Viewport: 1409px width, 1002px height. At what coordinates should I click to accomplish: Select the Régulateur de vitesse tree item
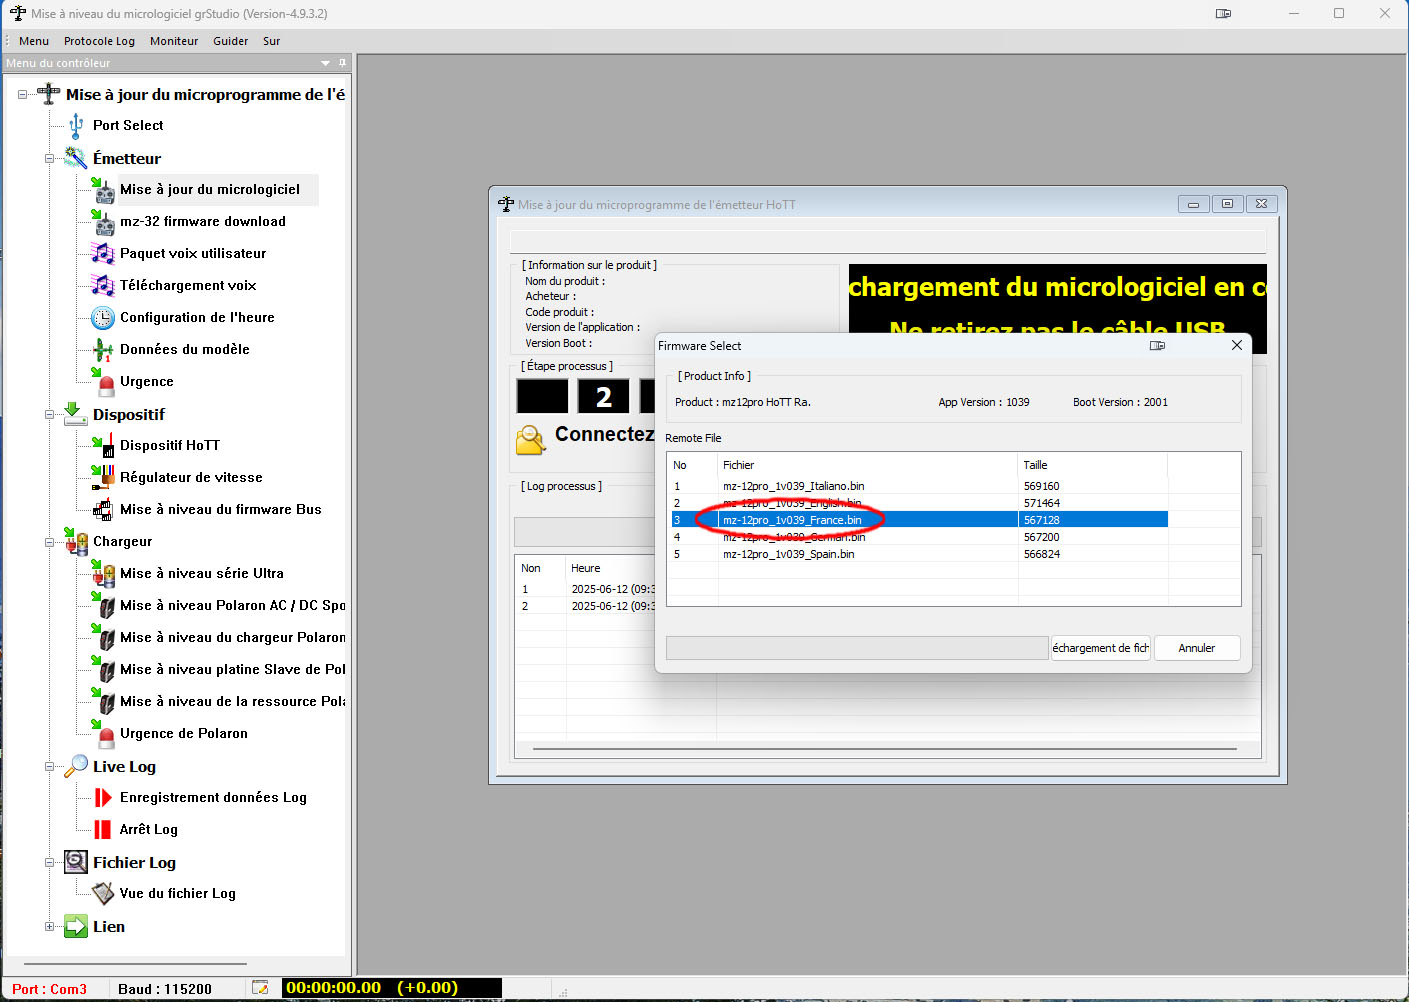(191, 478)
